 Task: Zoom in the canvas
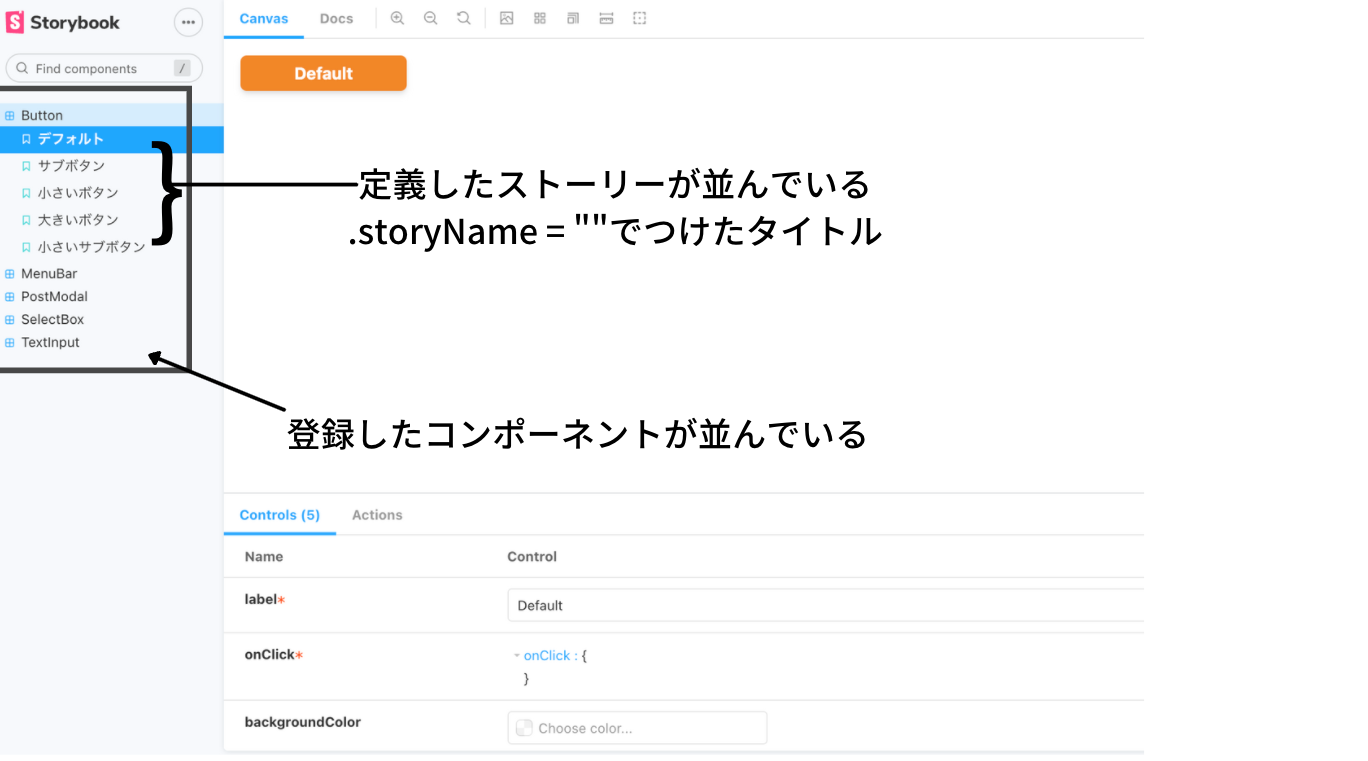click(x=397, y=18)
